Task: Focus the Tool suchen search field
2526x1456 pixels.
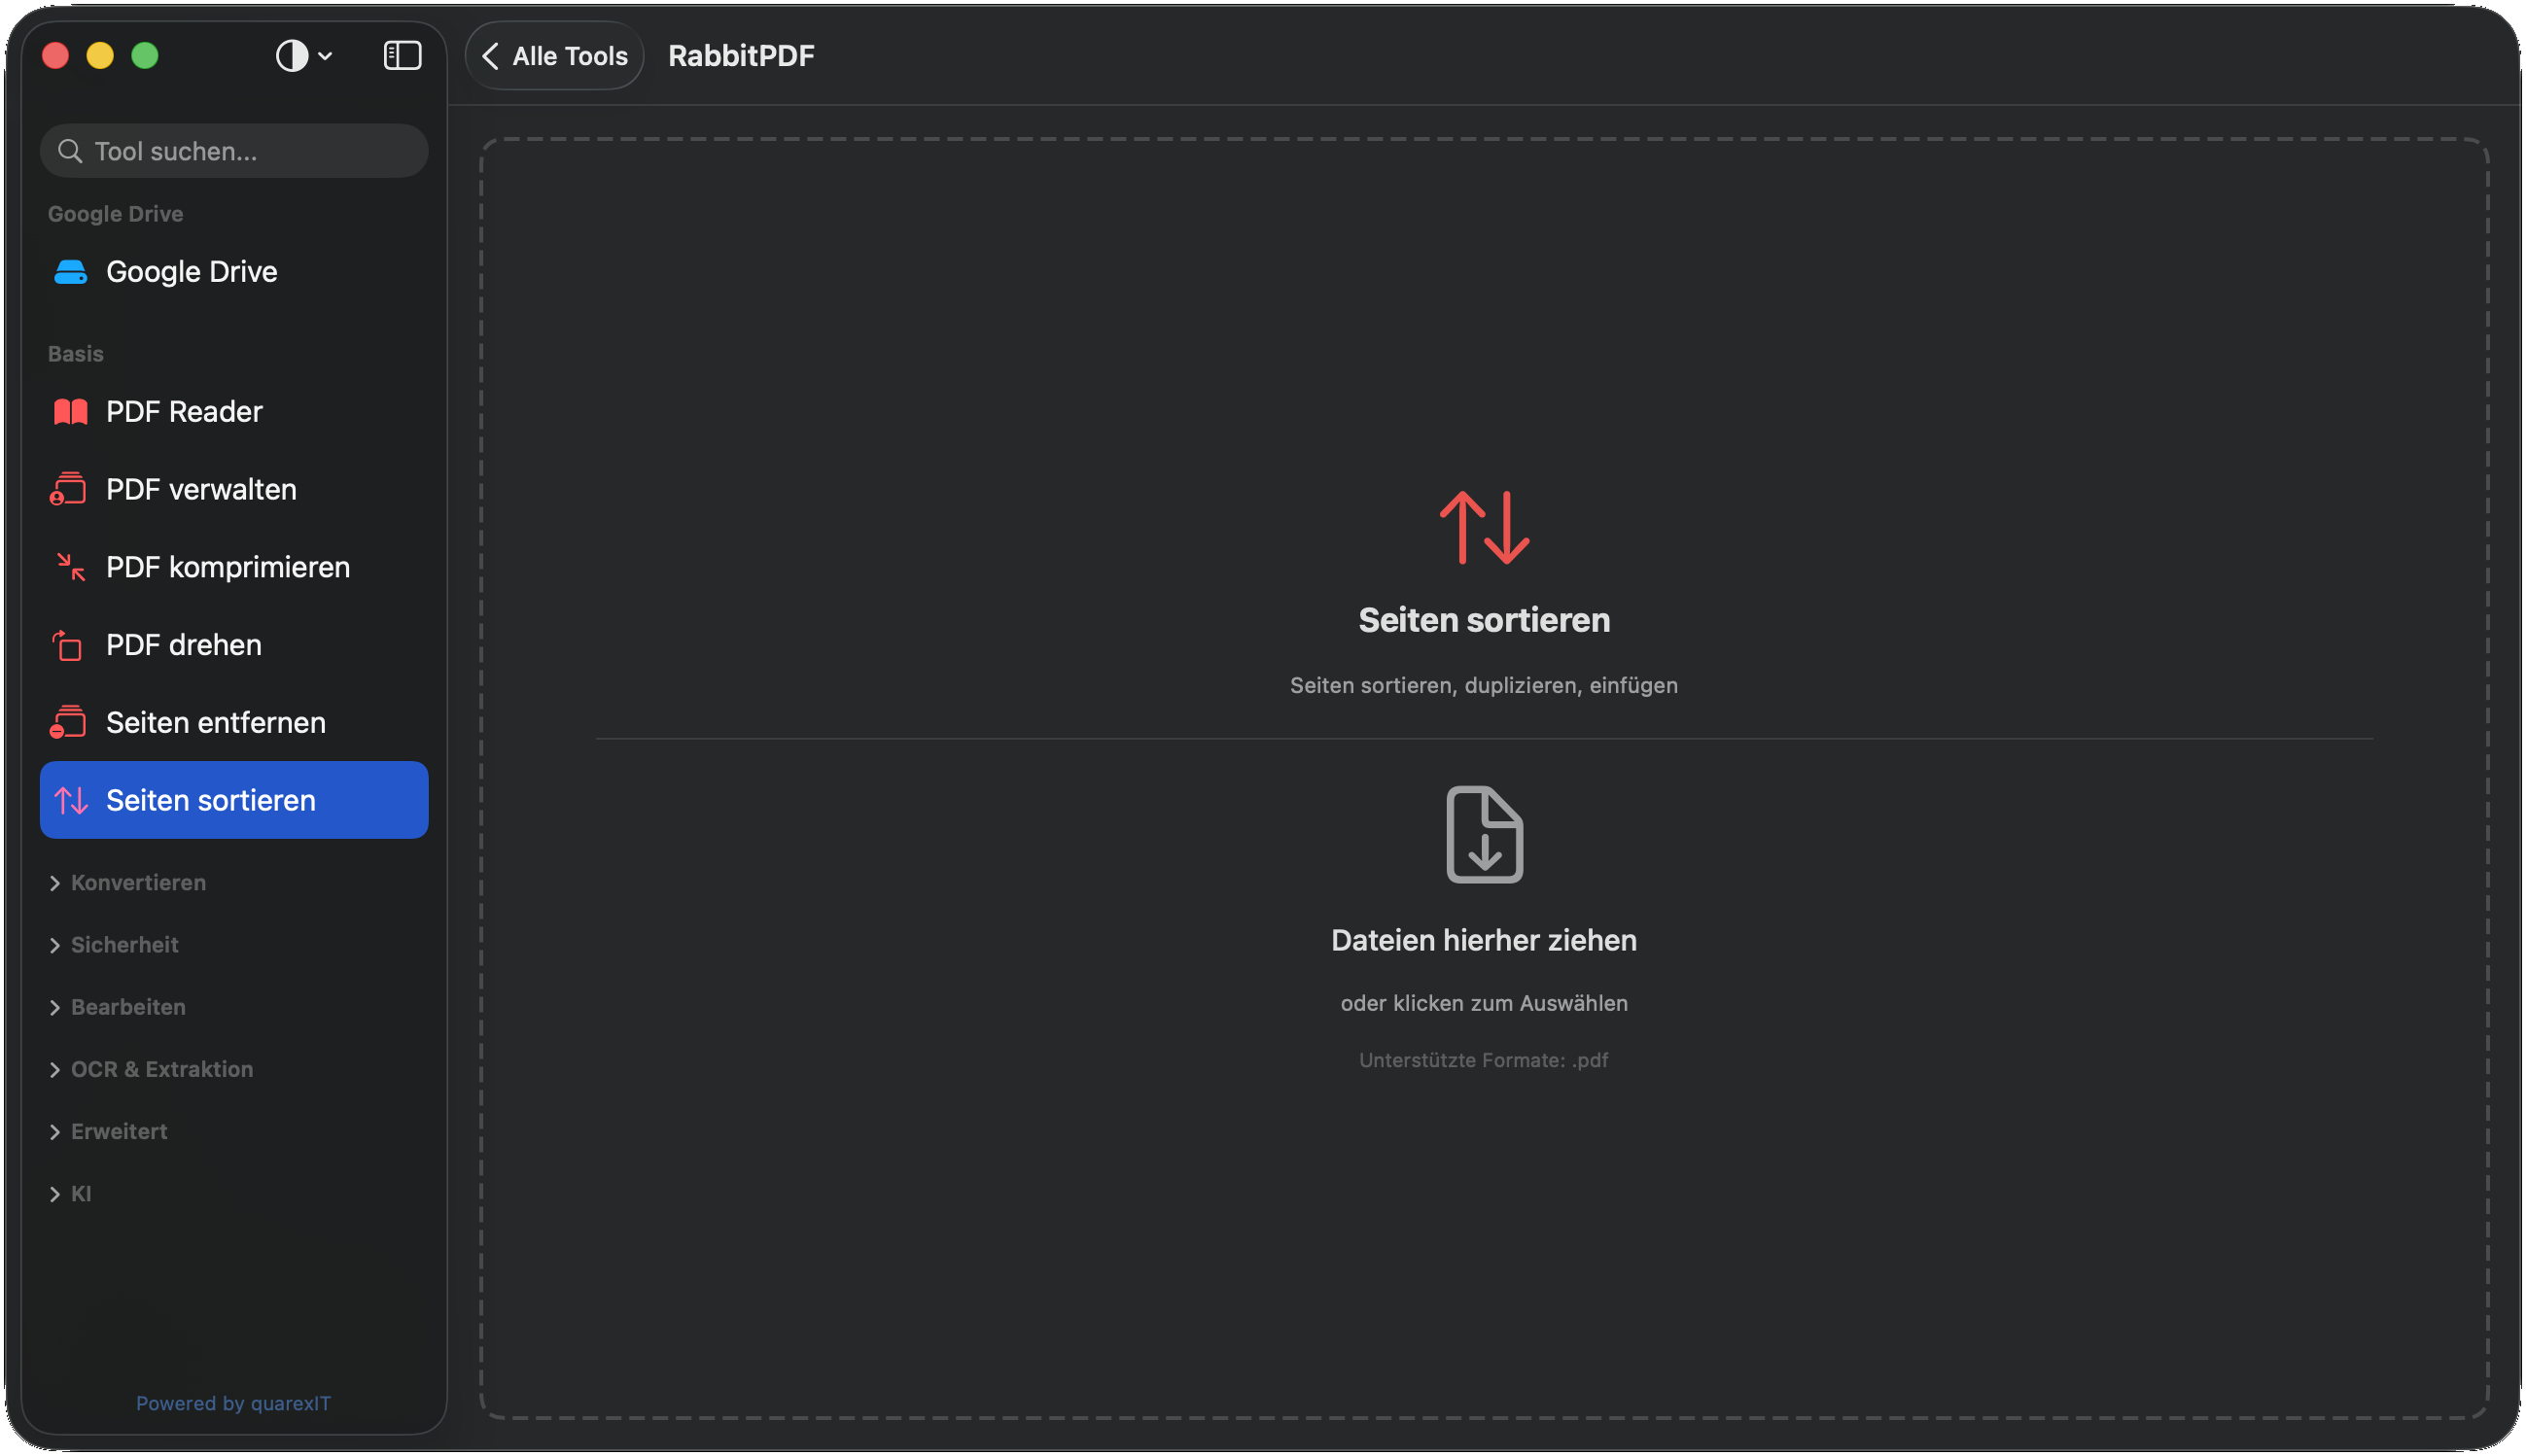Action: tap(234, 151)
